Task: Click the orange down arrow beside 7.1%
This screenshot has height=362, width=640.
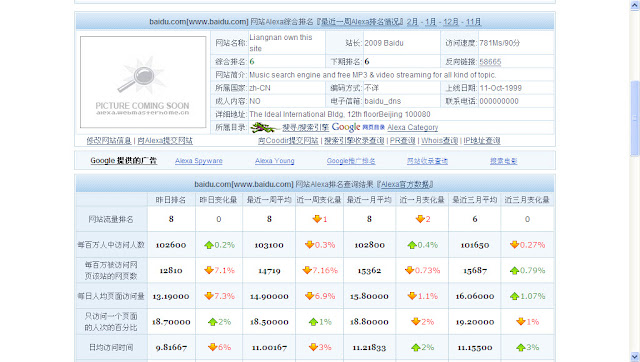Action: click(209, 270)
